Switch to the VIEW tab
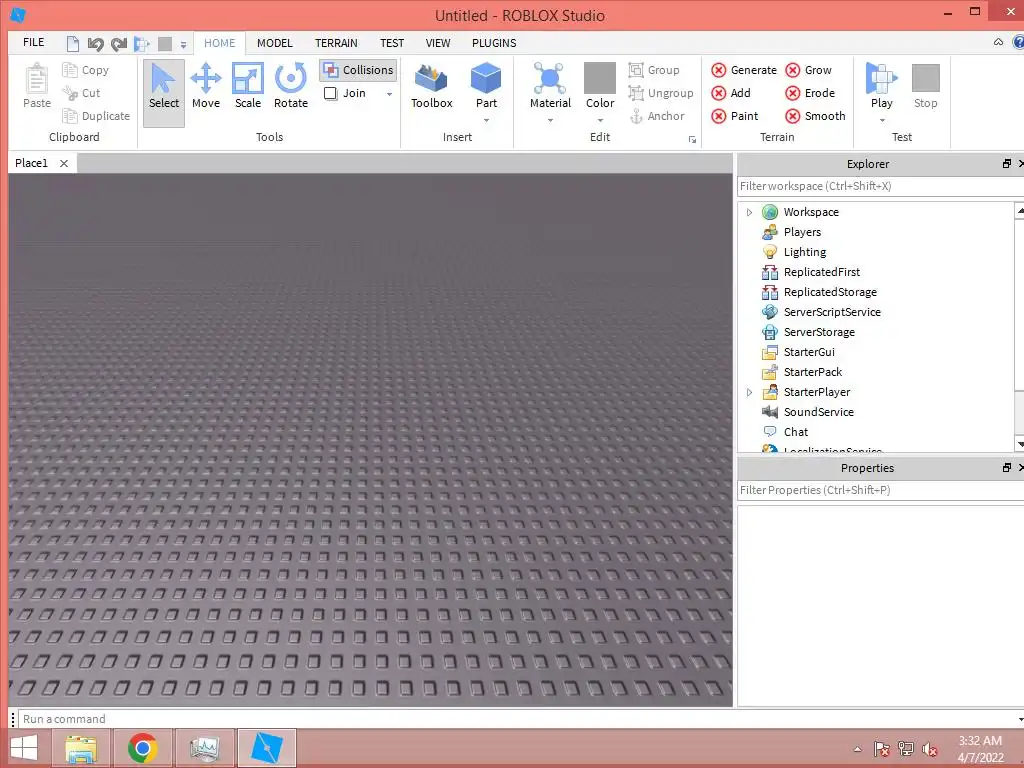This screenshot has width=1024, height=768. pyautogui.click(x=438, y=43)
